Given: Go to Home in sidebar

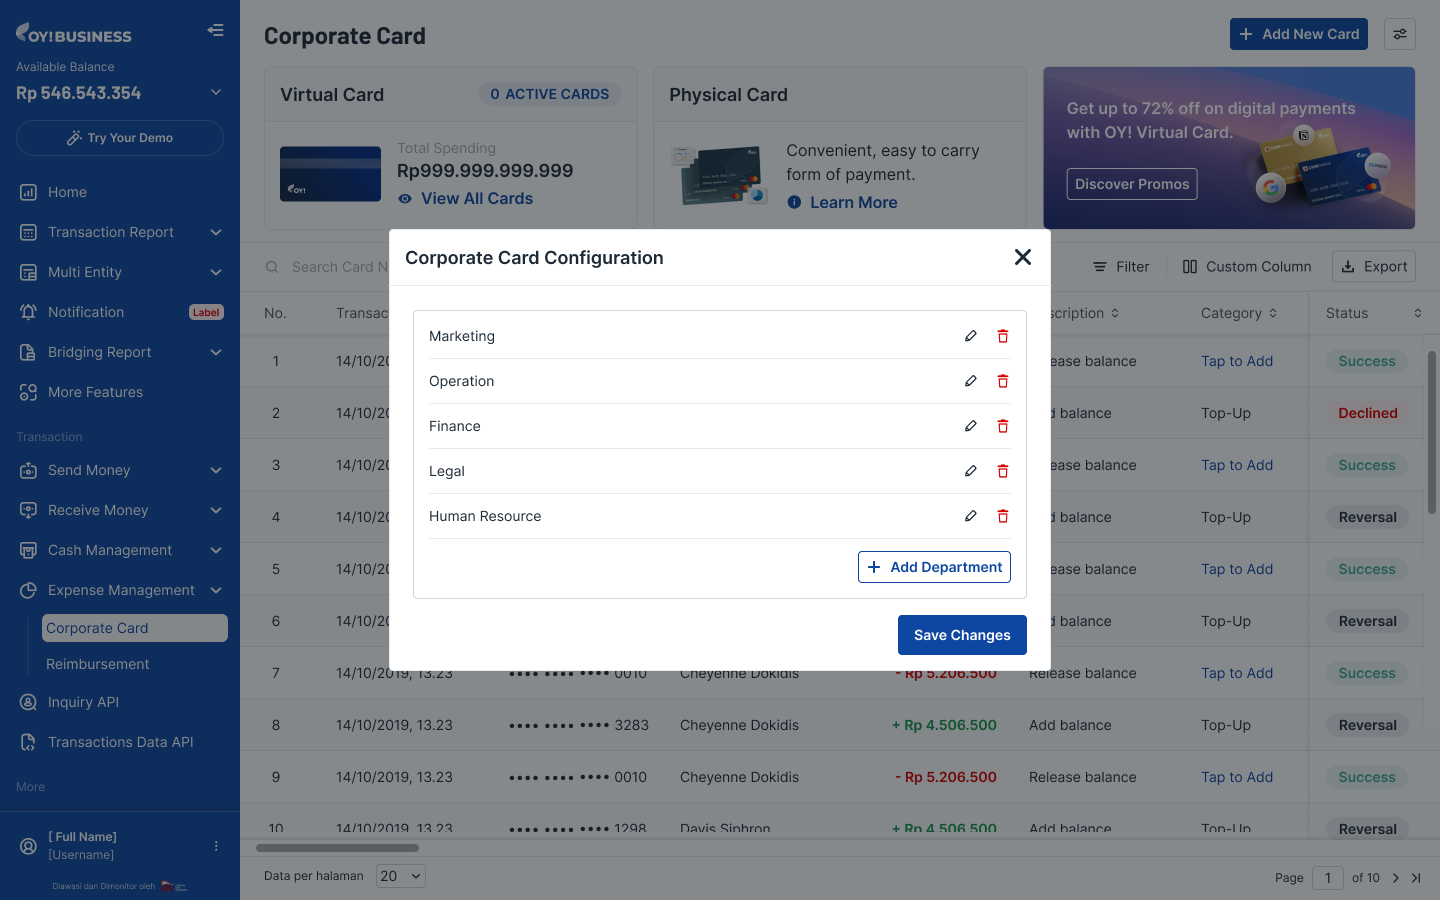Looking at the screenshot, I should 67,192.
